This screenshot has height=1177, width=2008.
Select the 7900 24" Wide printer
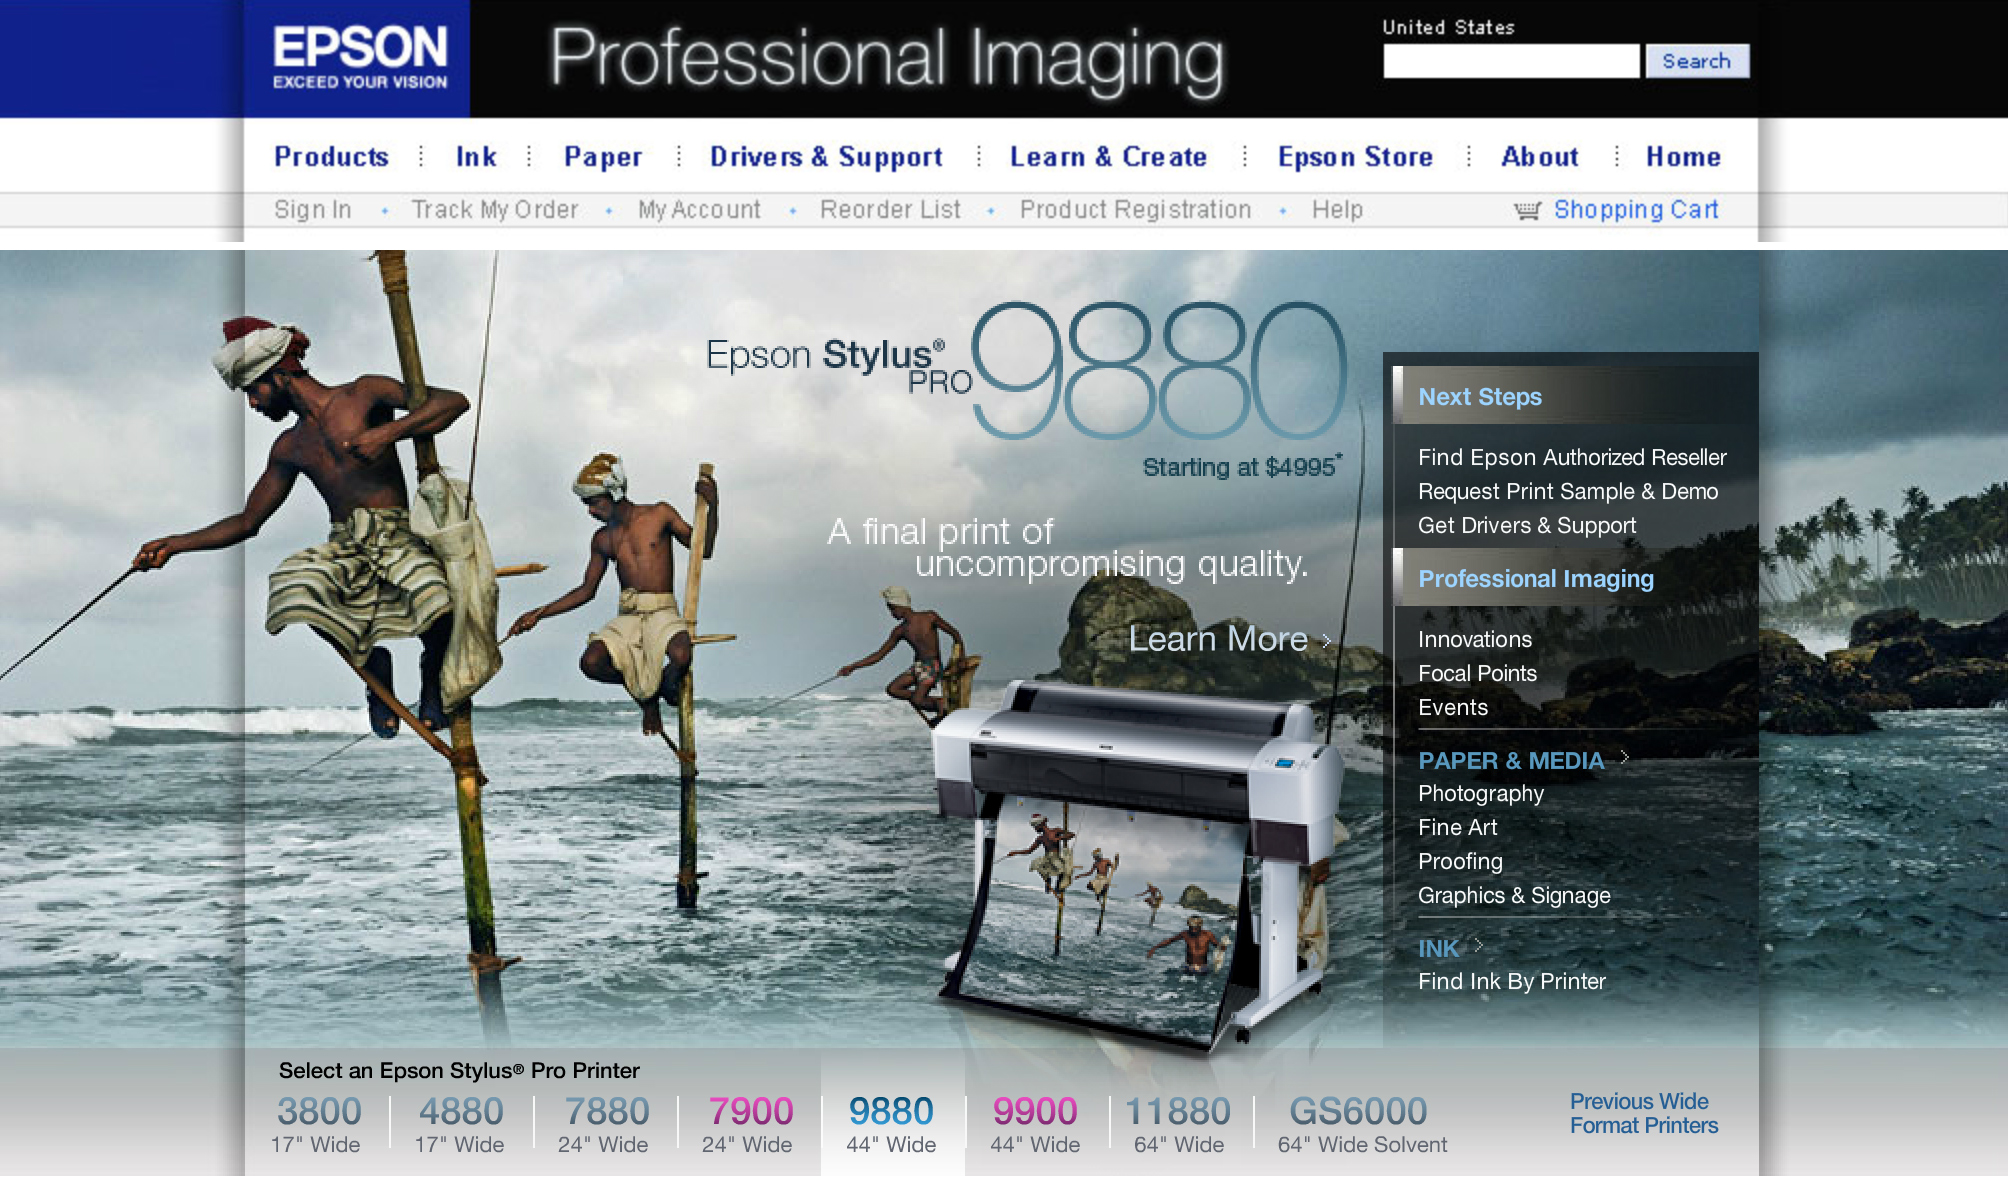[x=749, y=1124]
